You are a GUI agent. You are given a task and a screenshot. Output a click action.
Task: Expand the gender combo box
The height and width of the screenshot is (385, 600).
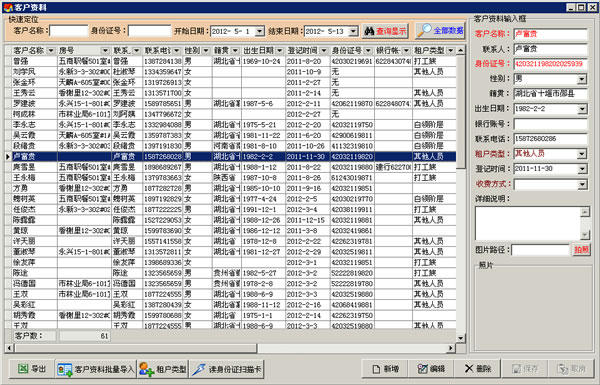click(582, 79)
